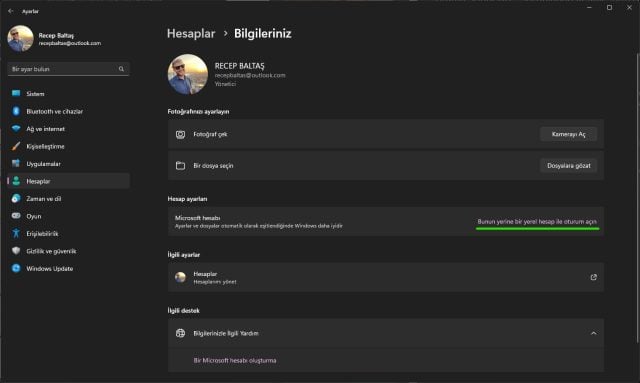Click the recepbaltas@outlook.com text in sidebar
Screen dimensions: 640x383
[70, 43]
